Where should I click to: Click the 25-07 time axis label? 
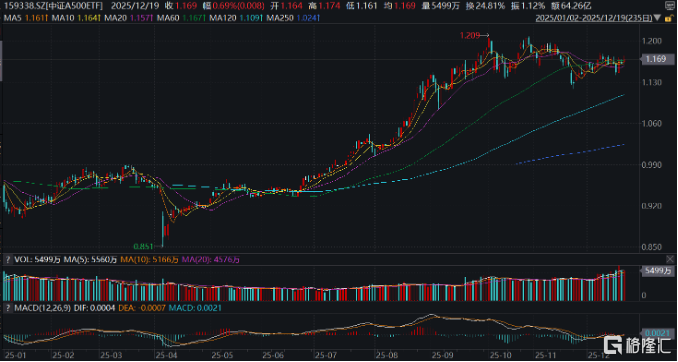[x=326, y=355]
